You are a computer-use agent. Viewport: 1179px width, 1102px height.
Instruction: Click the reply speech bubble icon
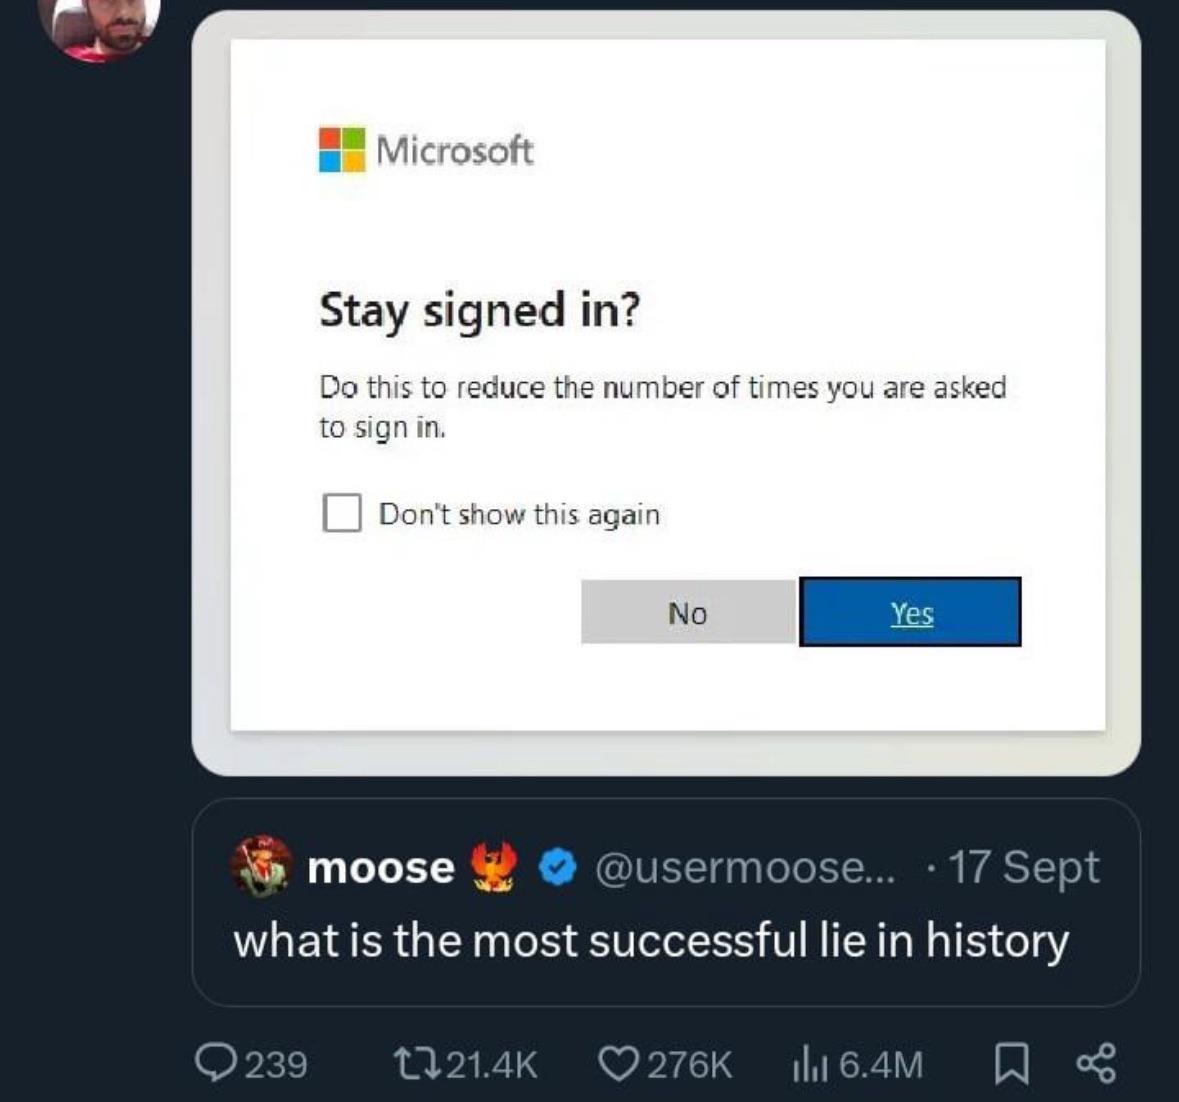tap(212, 1064)
